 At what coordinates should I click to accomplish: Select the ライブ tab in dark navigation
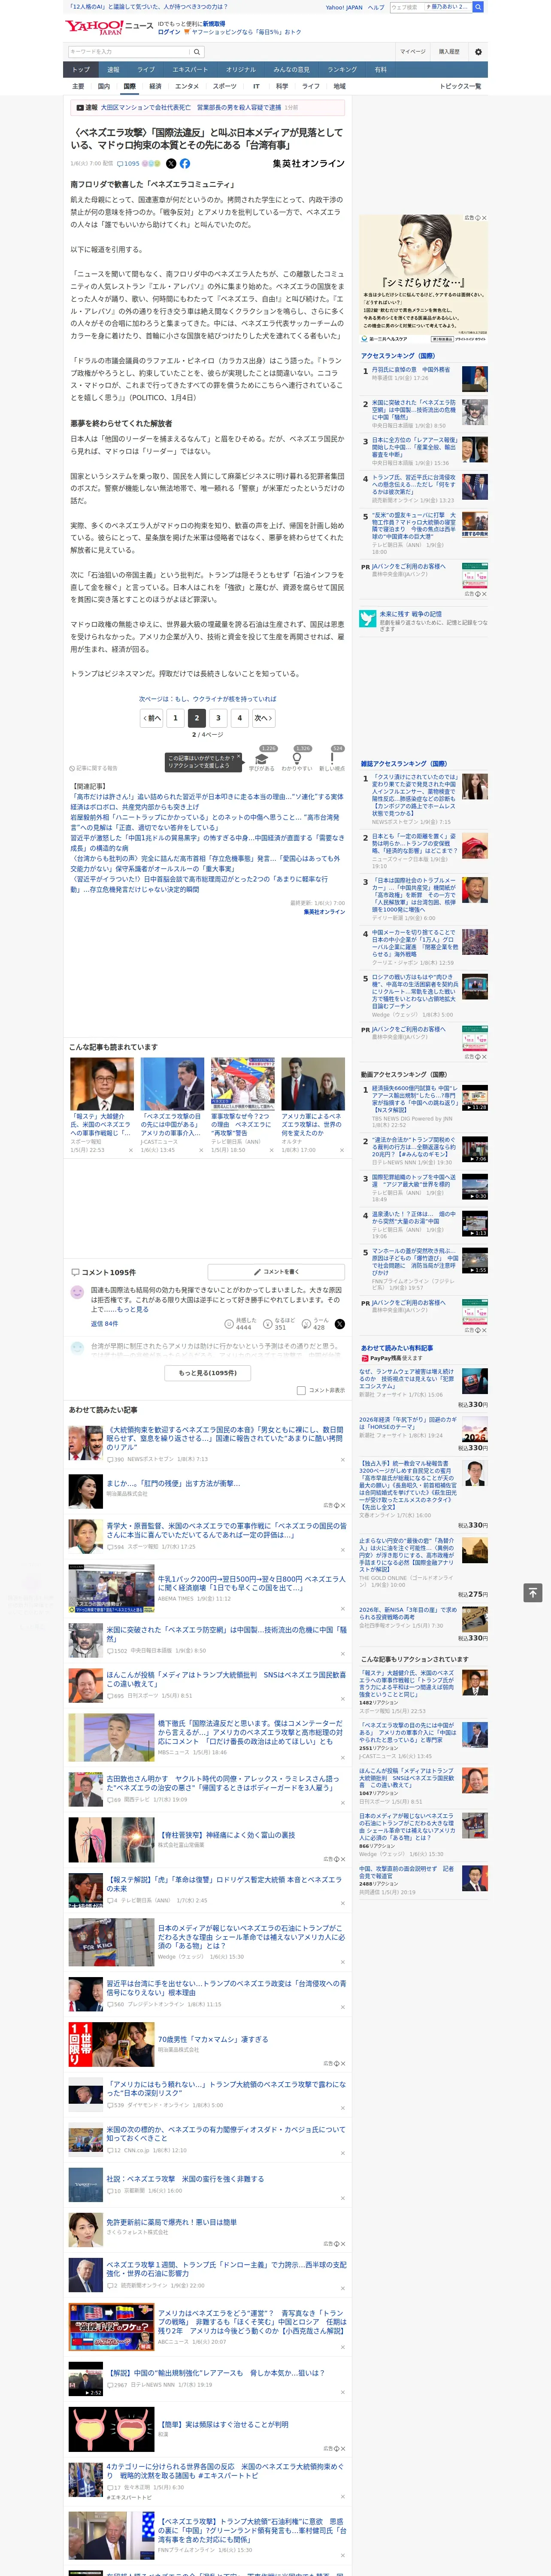click(x=146, y=70)
